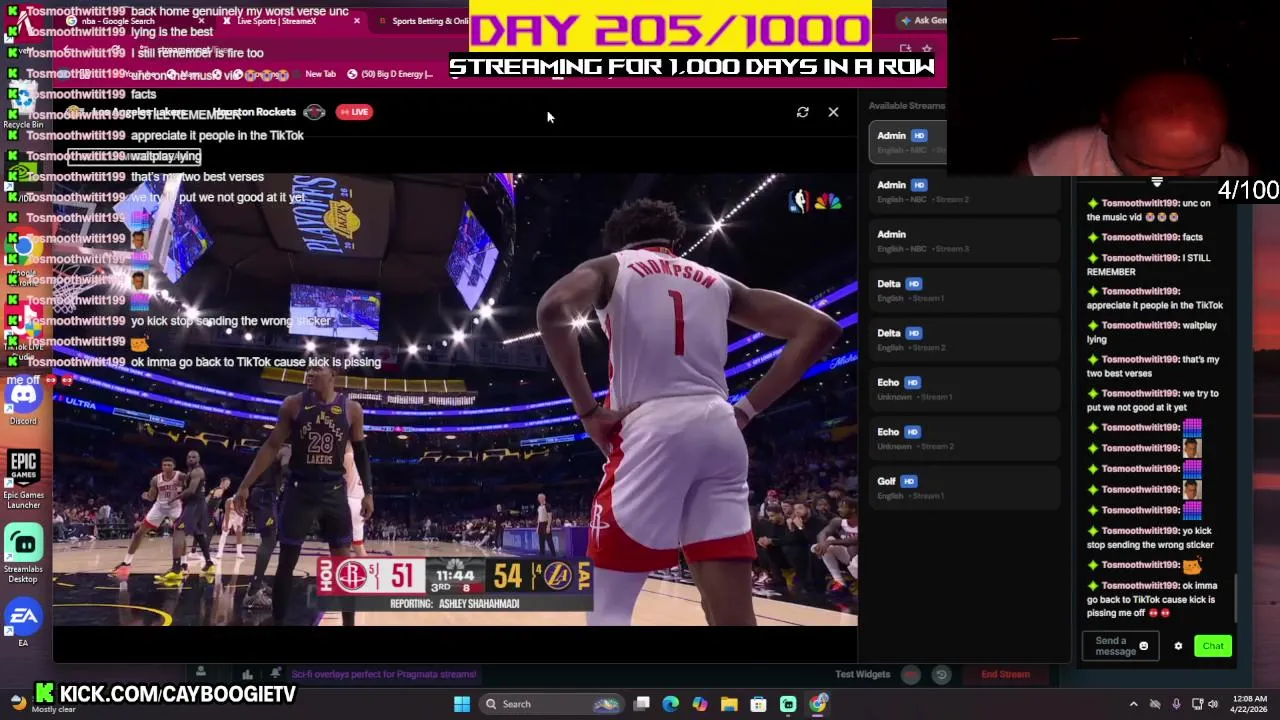The image size is (1280, 720).
Task: Show hidden system tray icons
Action: click(1133, 704)
